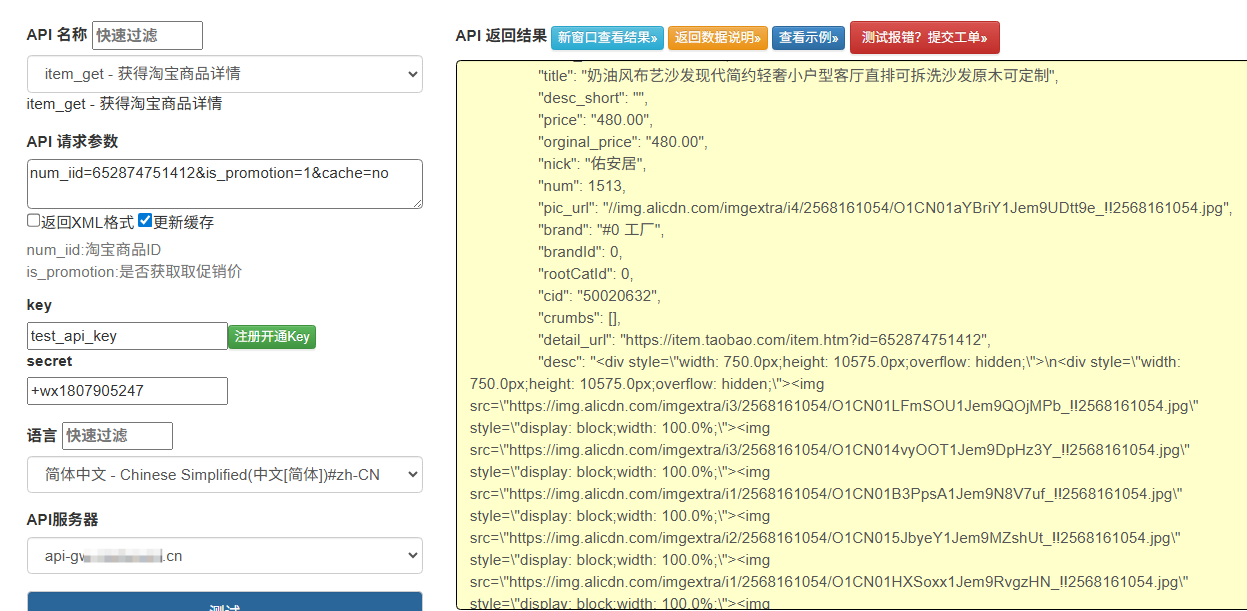Screen dimensions: 1247x611
Task: Open the 简体中文 language dropdown
Action: click(x=225, y=475)
